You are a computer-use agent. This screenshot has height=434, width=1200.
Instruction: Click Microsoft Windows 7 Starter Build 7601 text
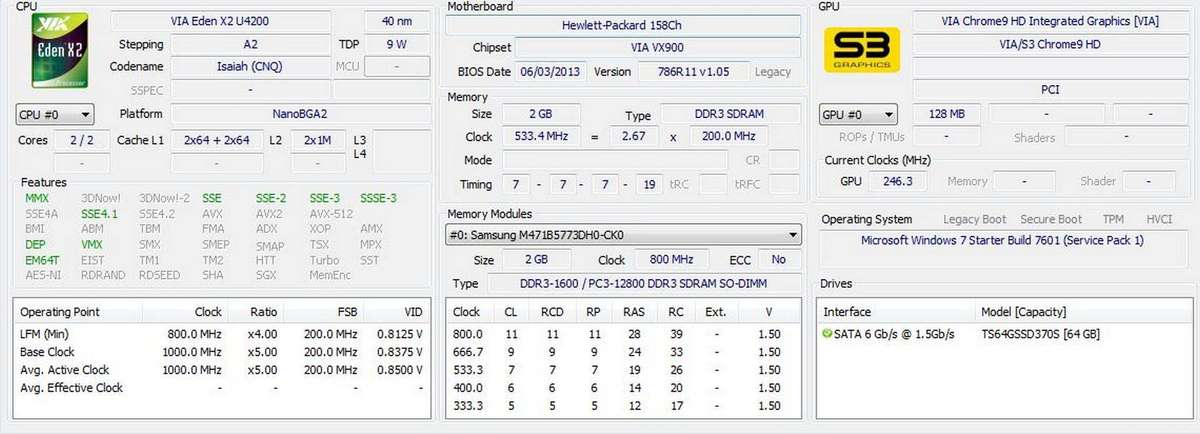pyautogui.click(x=1002, y=241)
